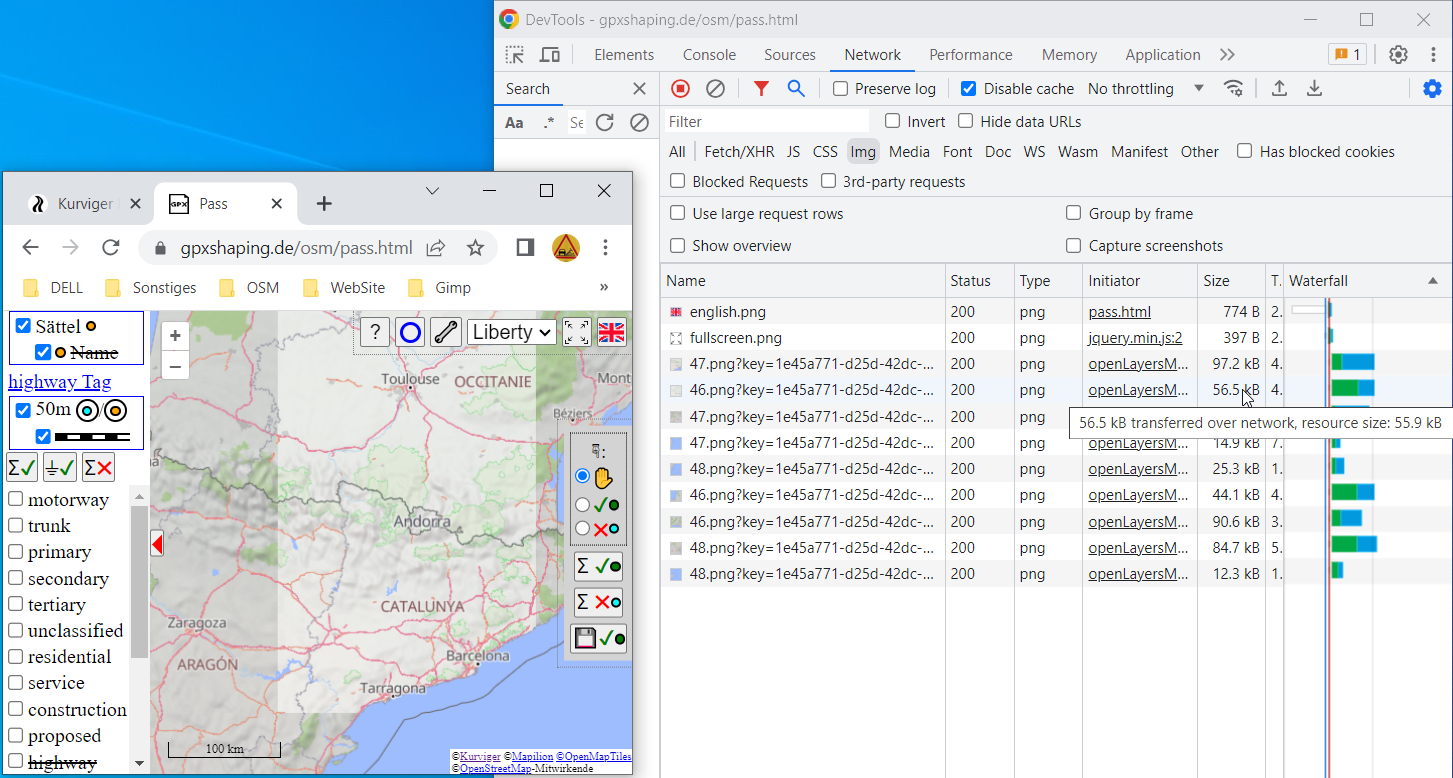Click the English flag language button
The image size is (1453, 778).
pyautogui.click(x=611, y=332)
